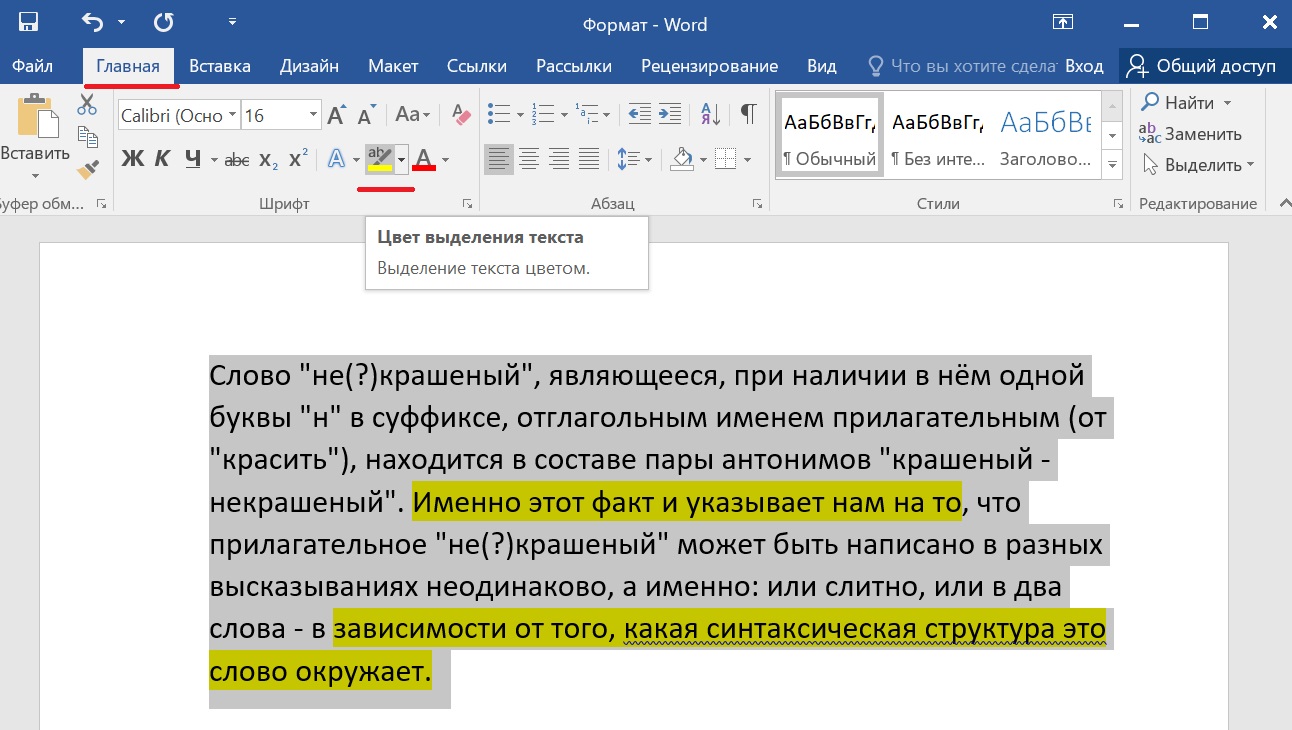This screenshot has width=1292, height=730.
Task: Click the Format Painter brush icon
Action: point(87,168)
